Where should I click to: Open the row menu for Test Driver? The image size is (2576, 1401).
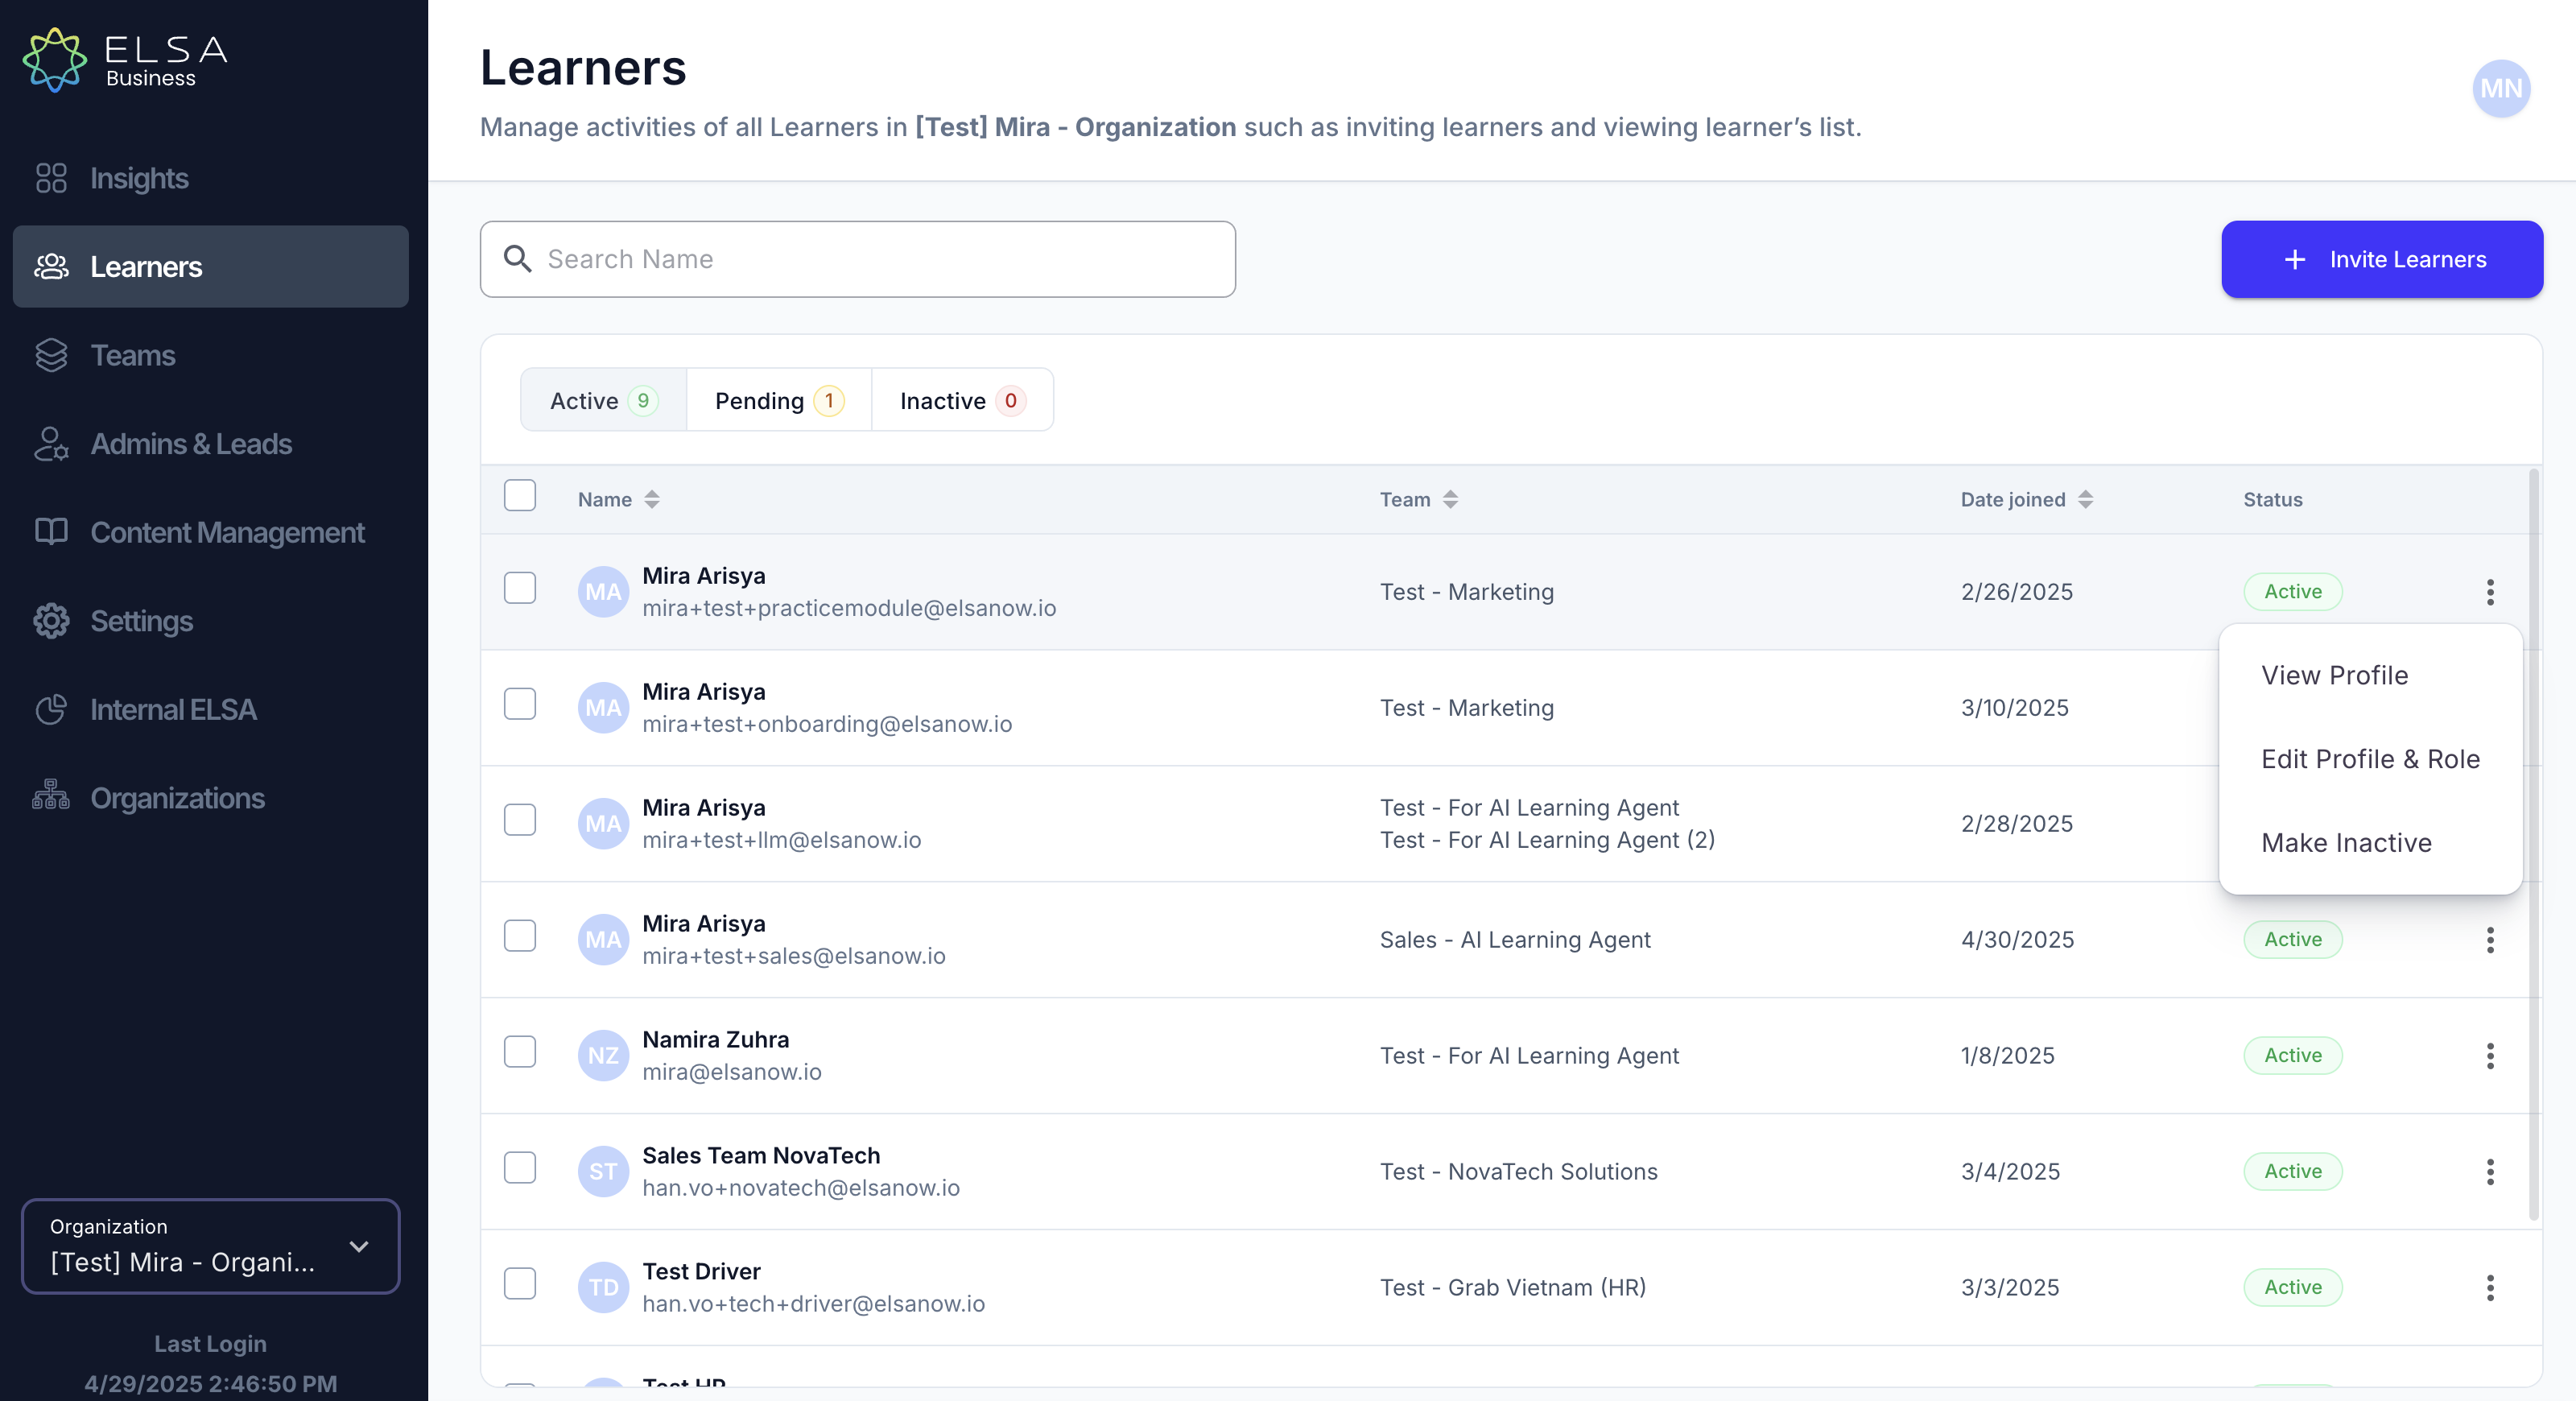[x=2490, y=1288]
